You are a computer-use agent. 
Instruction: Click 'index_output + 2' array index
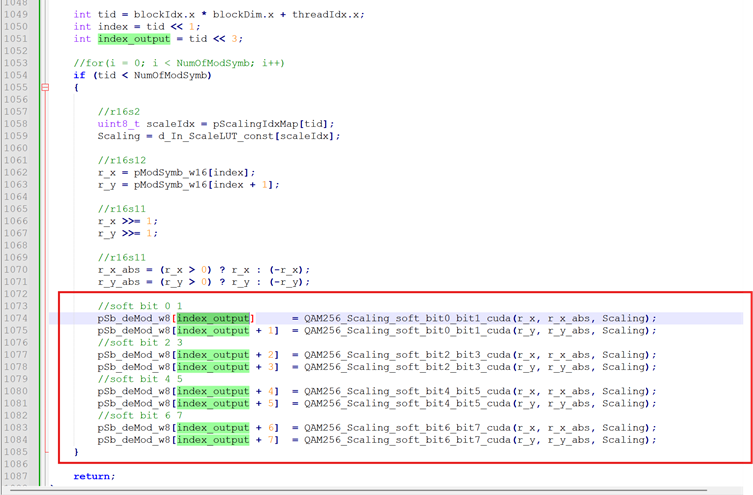point(225,355)
